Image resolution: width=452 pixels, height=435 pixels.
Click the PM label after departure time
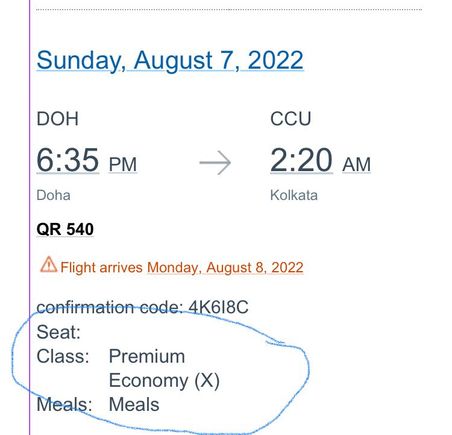click(x=123, y=164)
